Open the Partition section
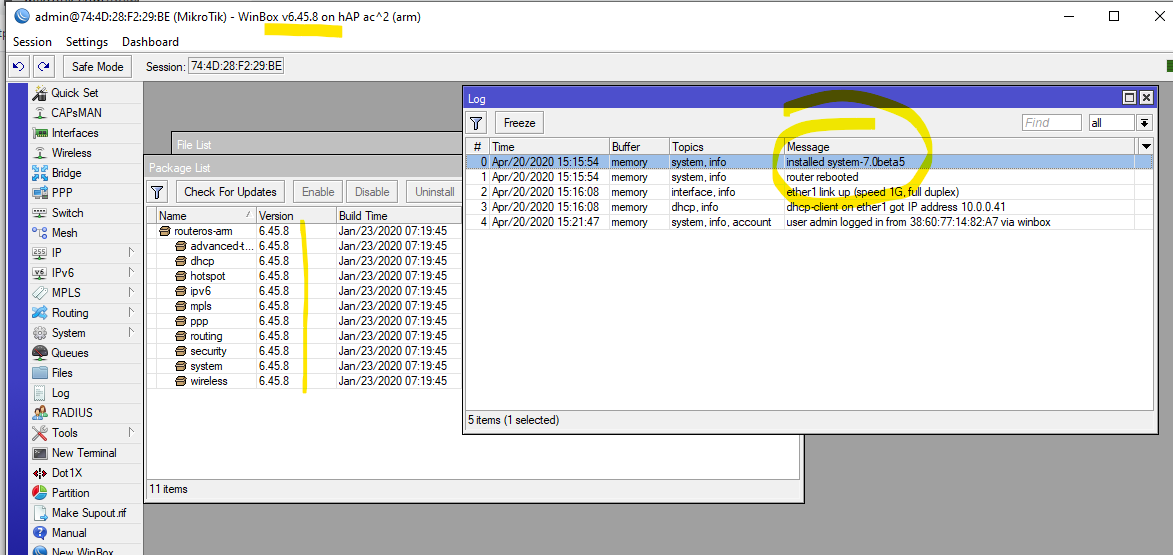Viewport: 1173px width, 555px height. tap(70, 493)
